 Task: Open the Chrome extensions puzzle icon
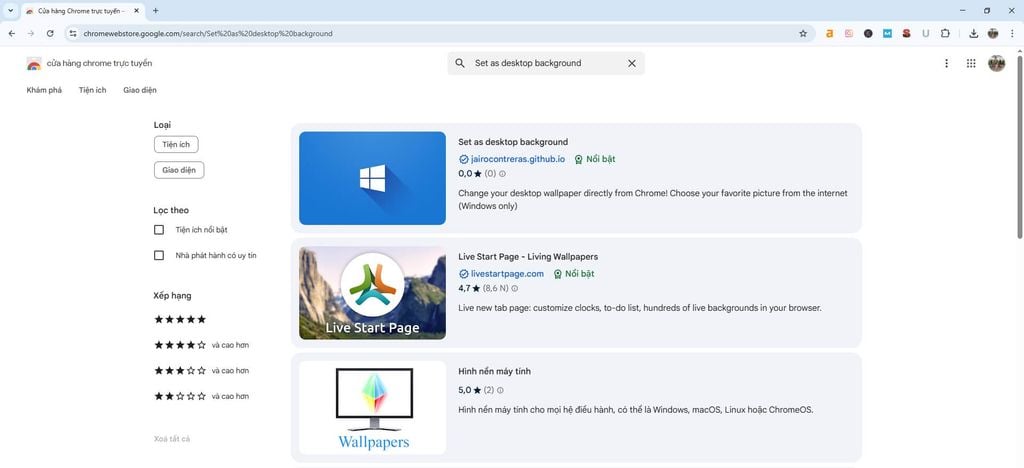(x=945, y=33)
